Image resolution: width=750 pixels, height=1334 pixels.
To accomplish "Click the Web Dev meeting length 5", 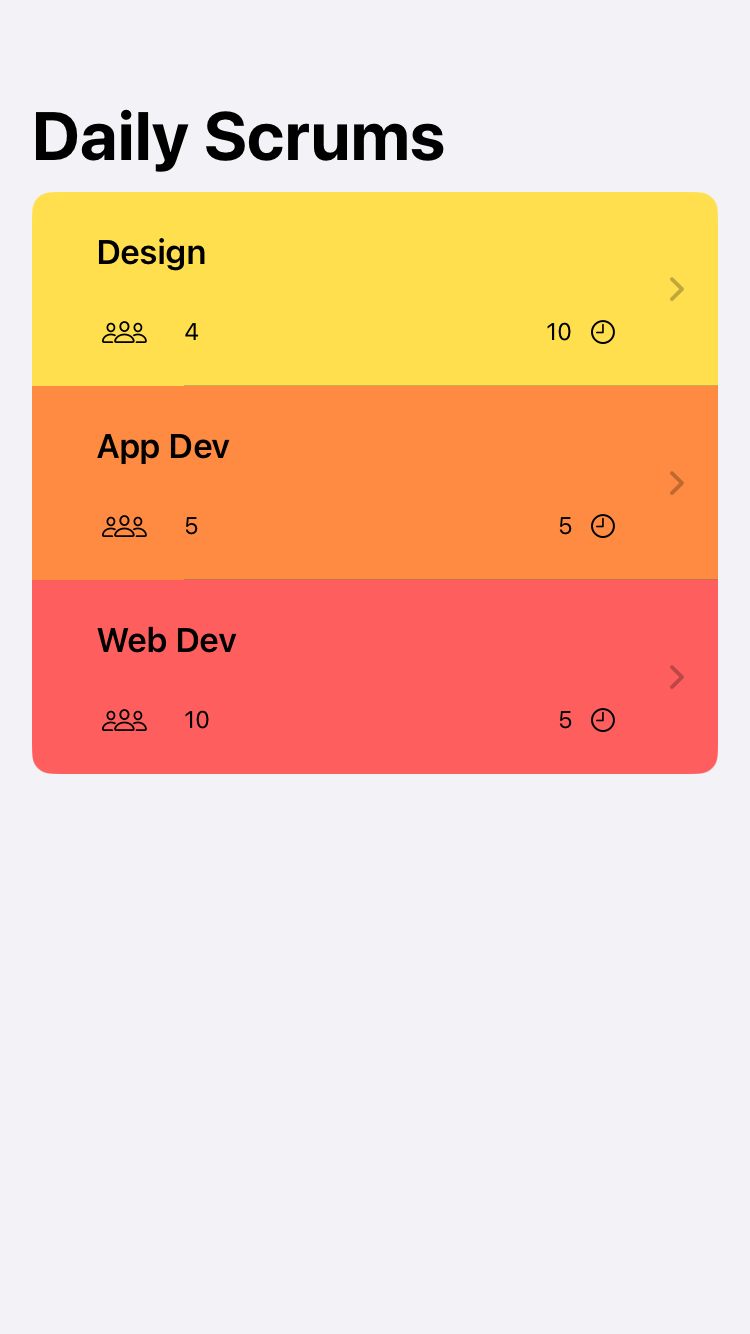I will pos(565,720).
